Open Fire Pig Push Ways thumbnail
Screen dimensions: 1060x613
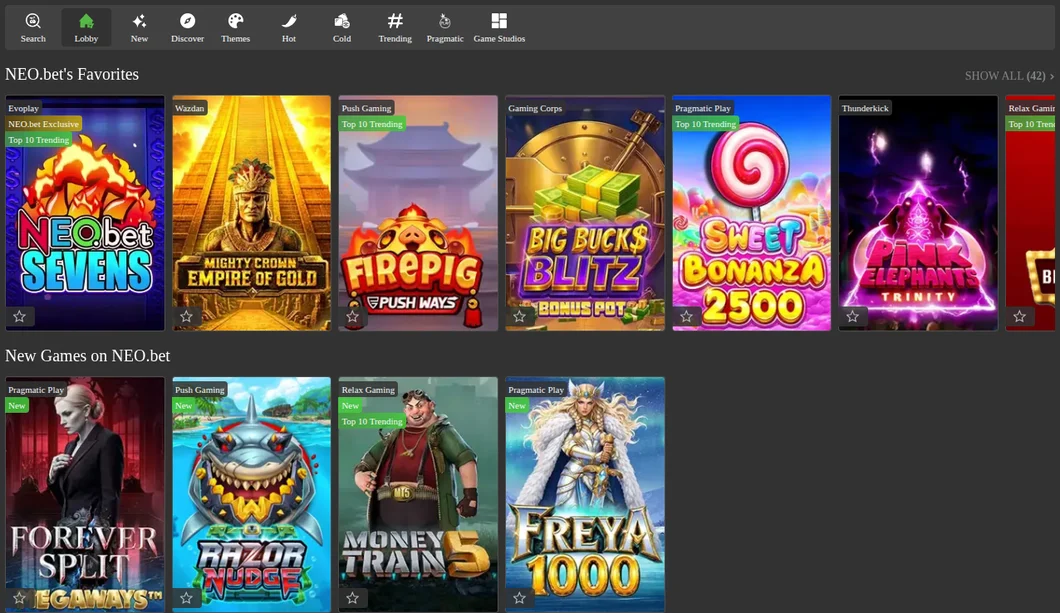coord(418,213)
